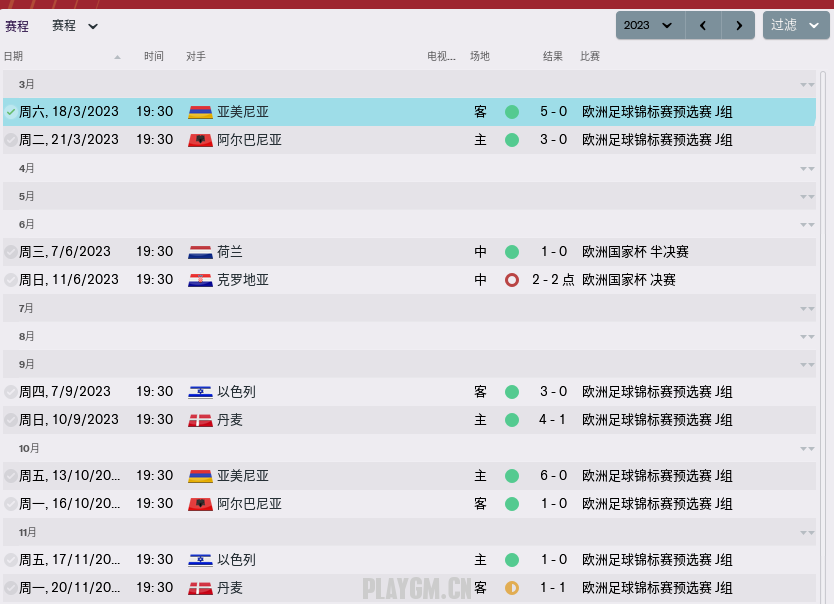Toggle checkmark for 21/3/2023 Albania match

[x=10, y=140]
